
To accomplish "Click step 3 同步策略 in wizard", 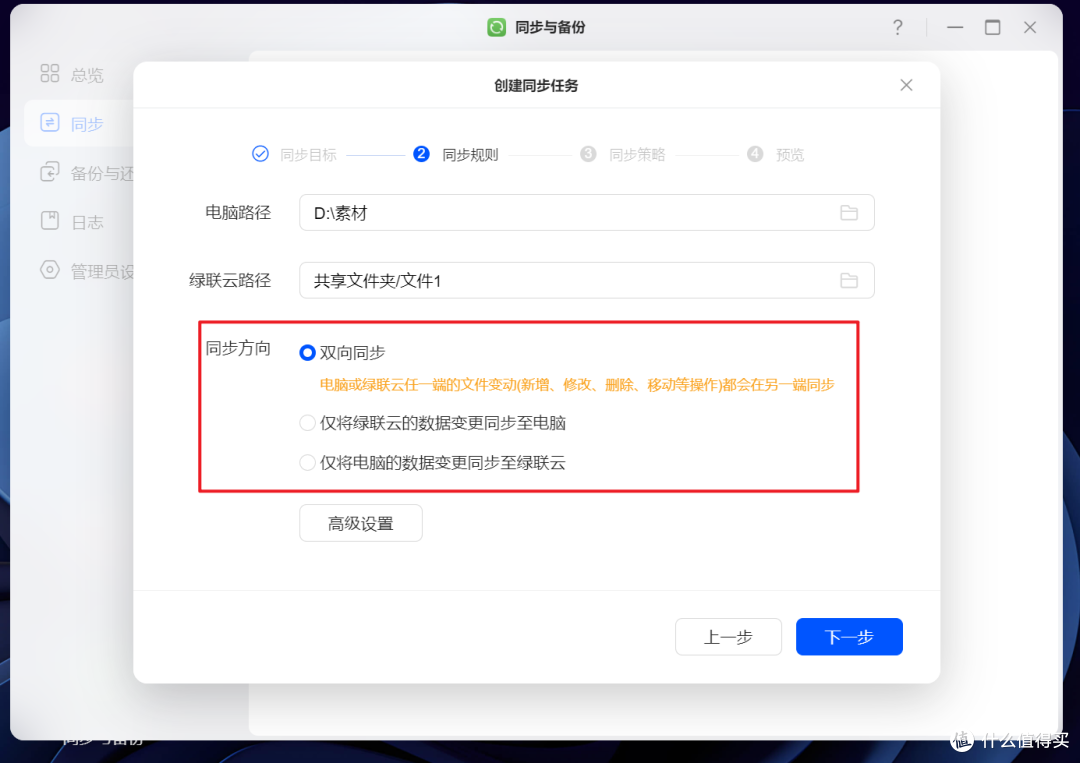I will point(623,154).
